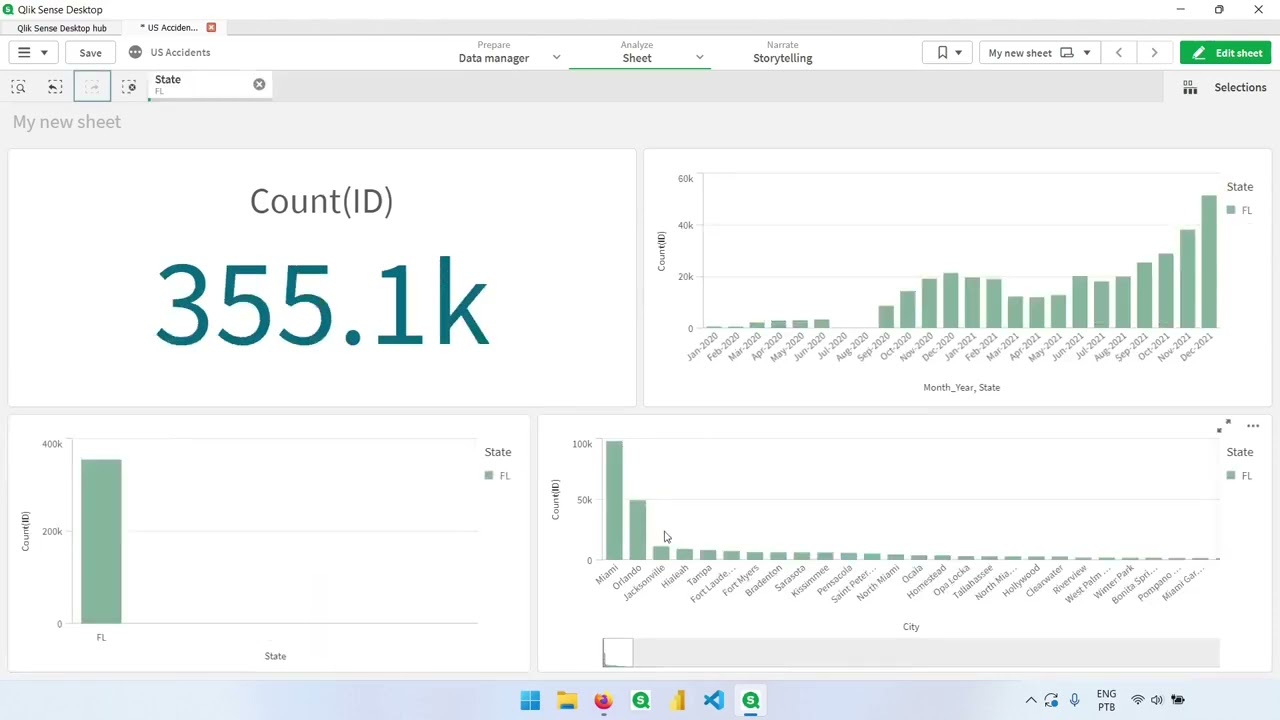Expand the City chart to fullscreen
This screenshot has width=1280, height=720.
pyautogui.click(x=1224, y=426)
